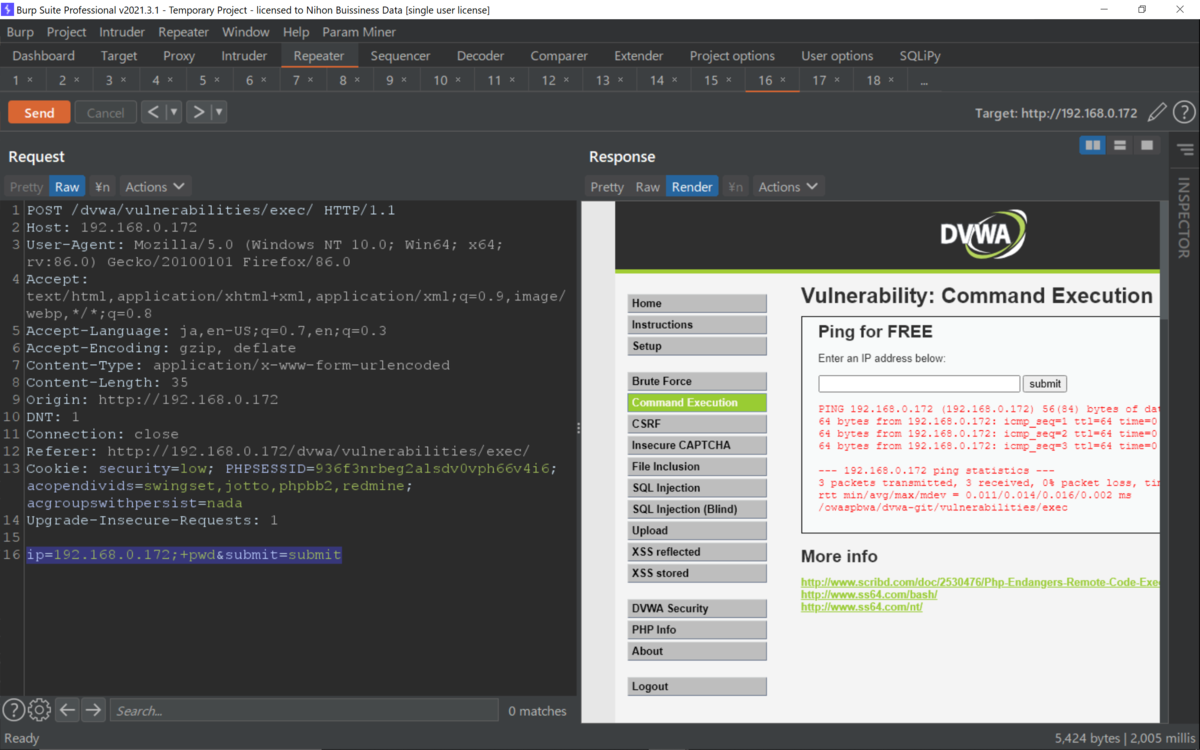Image resolution: width=1200 pixels, height=750 pixels.
Task: Select top-bottom split layout icon
Action: tap(1120, 146)
